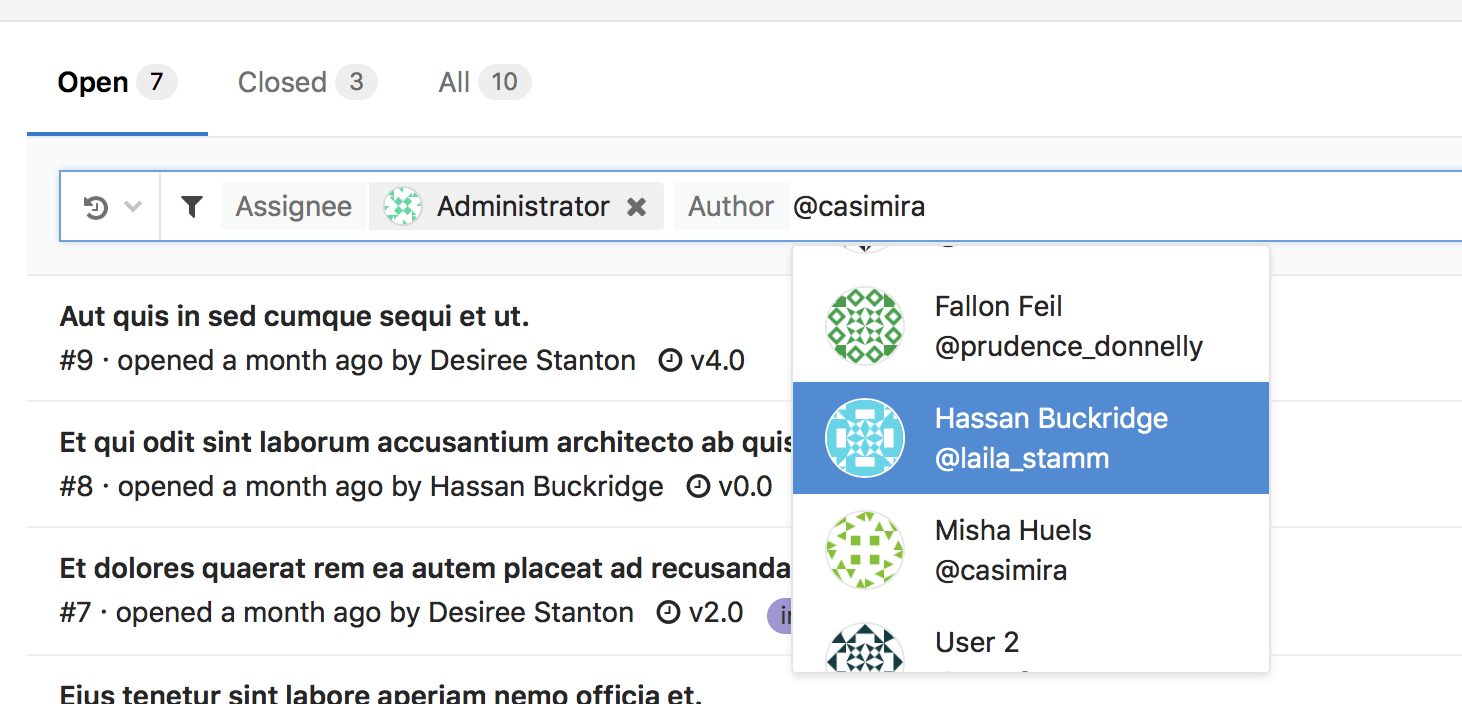Screen dimensions: 1462x704
Task: Click Hassan Buckridge's light blue avatar
Action: click(864, 438)
